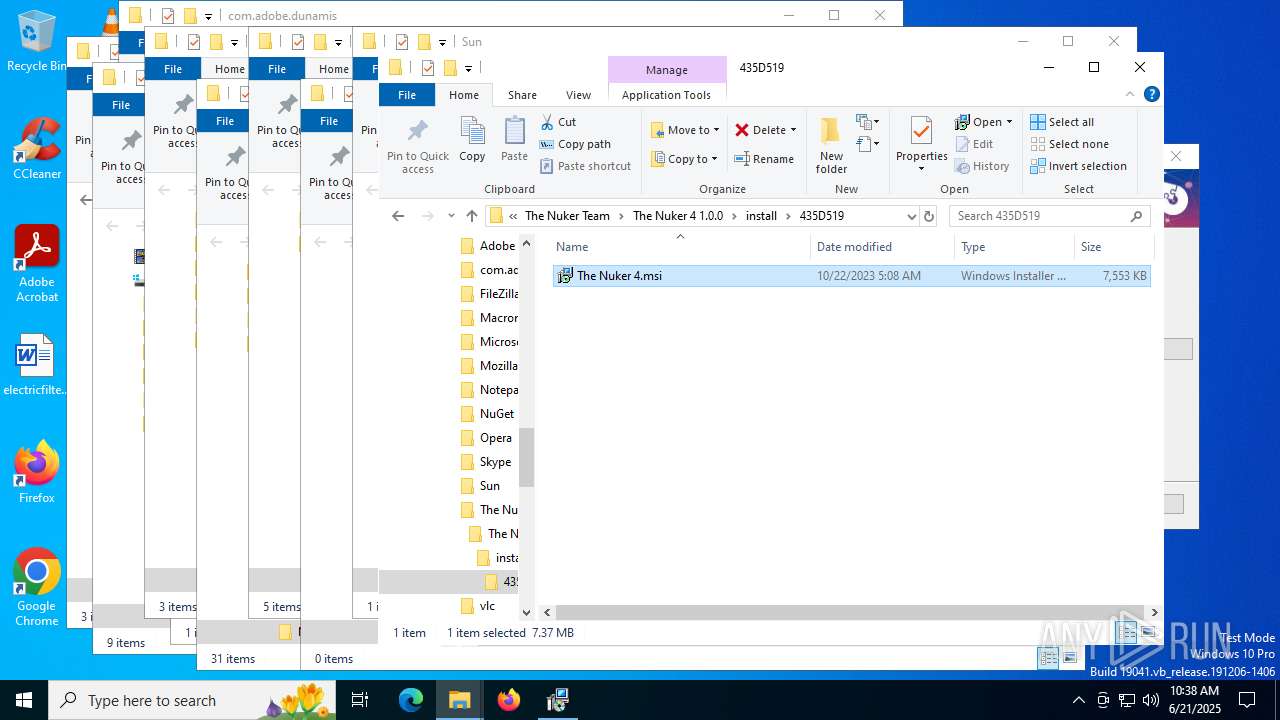The image size is (1280, 720).
Task: Select FileZilla folder in navigation tree
Action: [488, 294]
